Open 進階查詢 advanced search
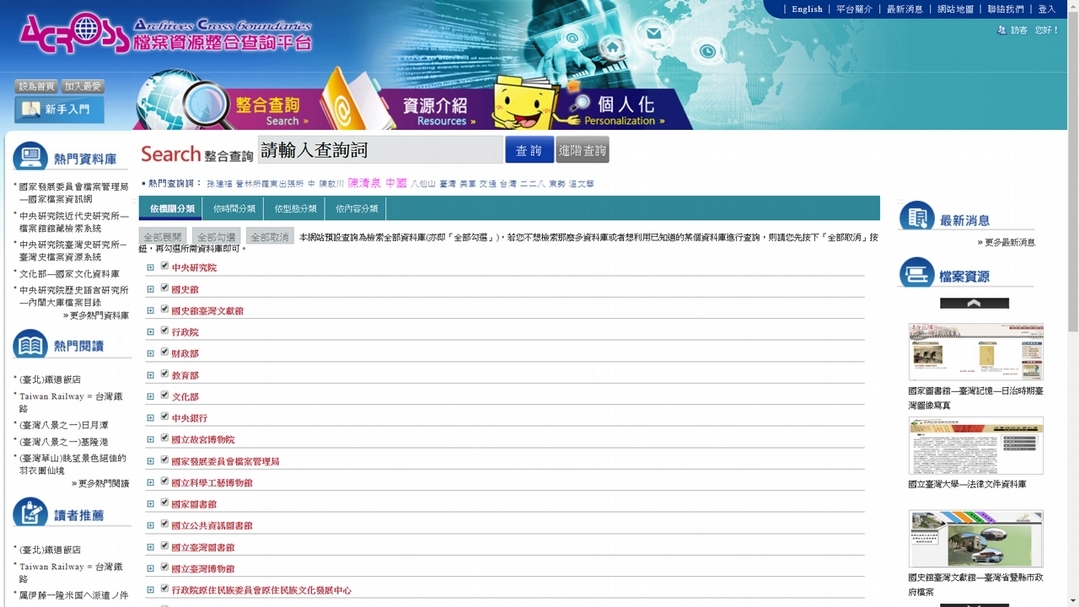Viewport: 1079px width, 607px height. pyautogui.click(x=582, y=150)
